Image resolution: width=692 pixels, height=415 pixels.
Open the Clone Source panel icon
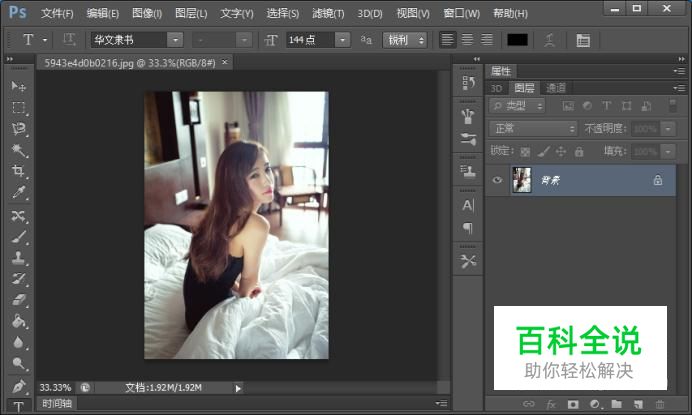point(468,171)
